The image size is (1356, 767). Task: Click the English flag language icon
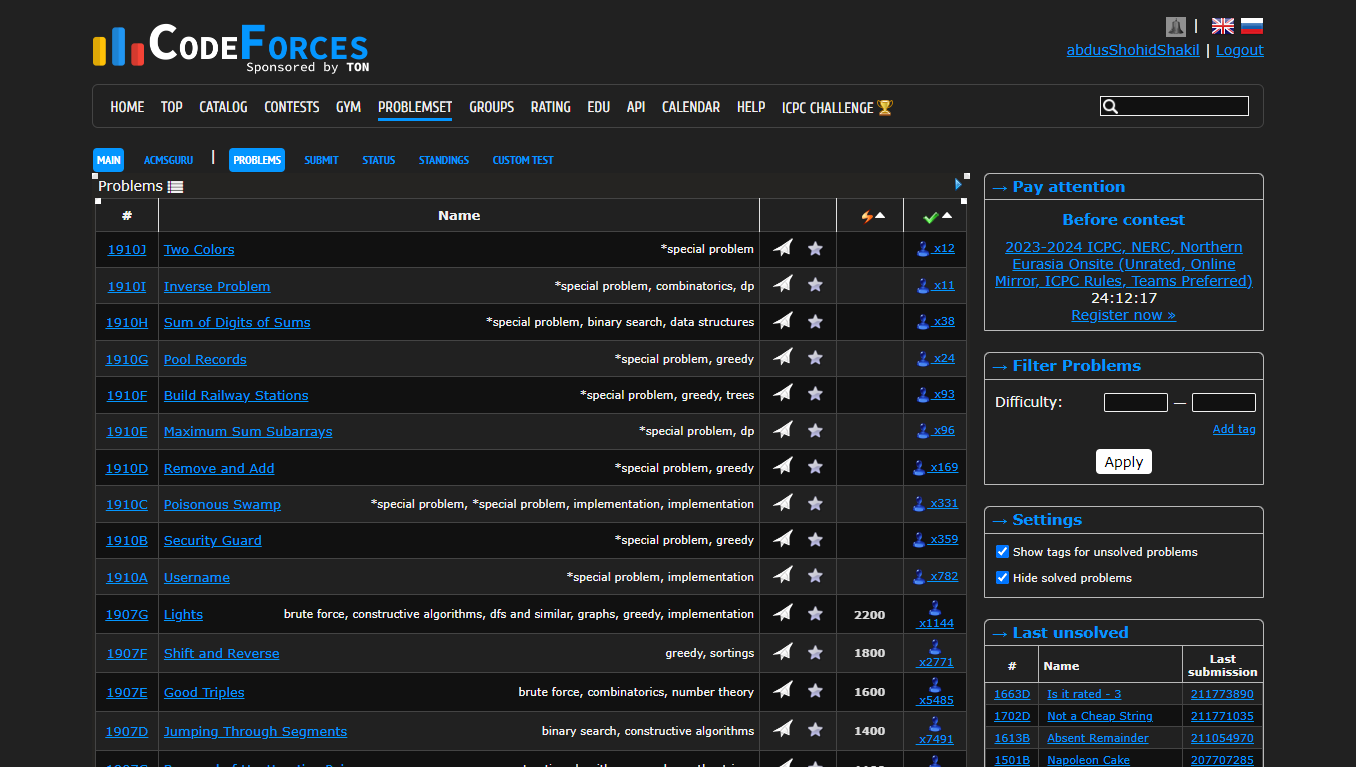1222,26
